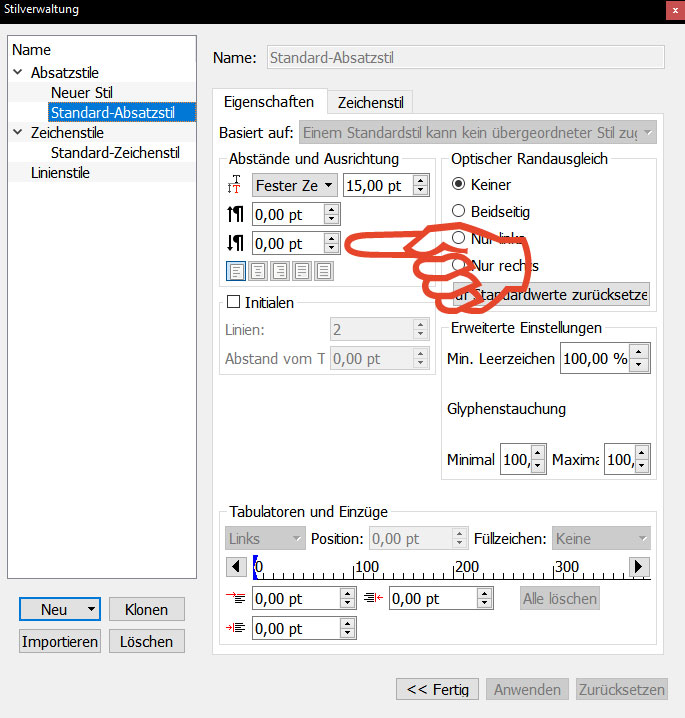Select right text alignment icon
Image resolution: width=685 pixels, height=718 pixels.
(x=280, y=271)
